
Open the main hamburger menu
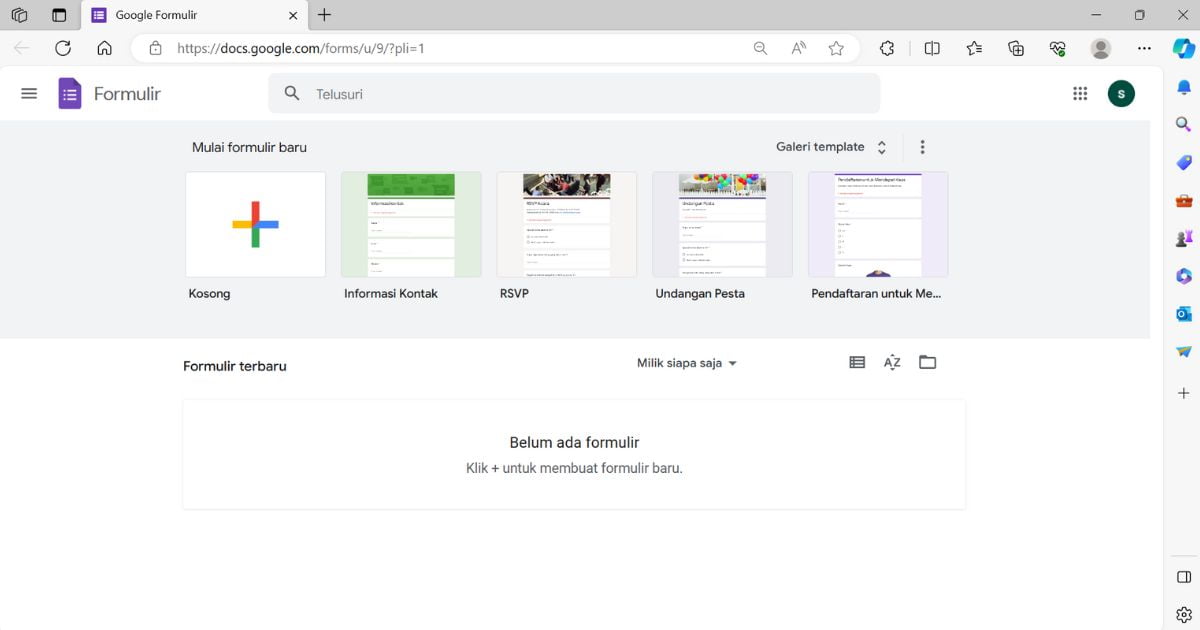29,93
